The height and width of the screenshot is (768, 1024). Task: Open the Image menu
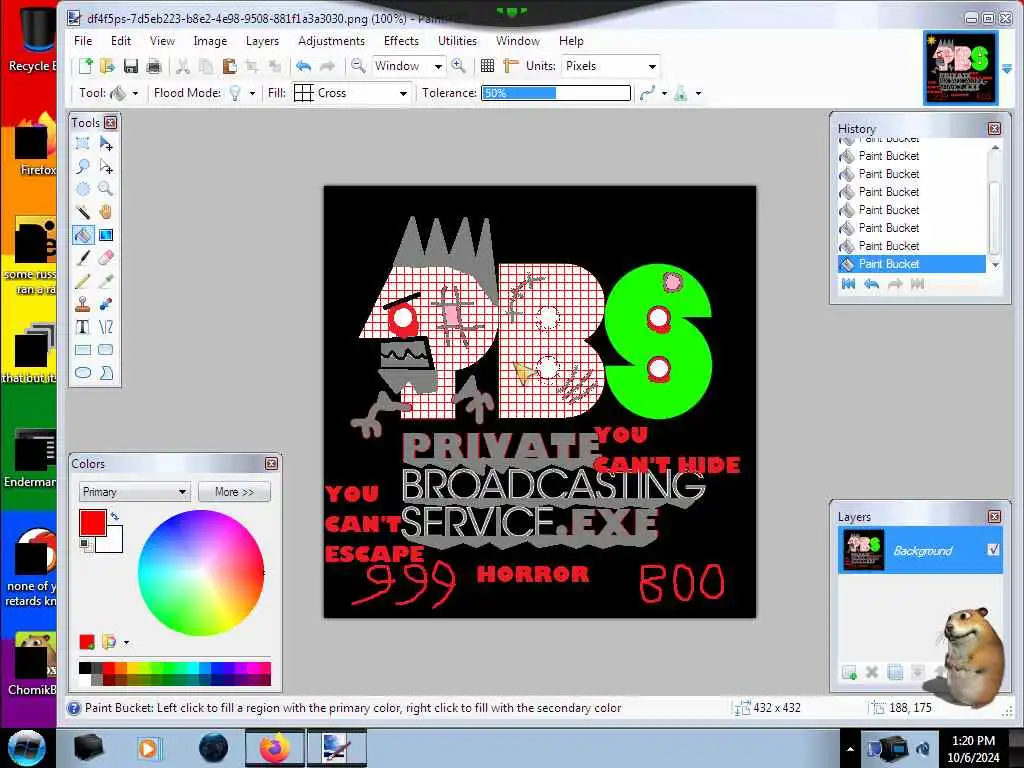(210, 40)
